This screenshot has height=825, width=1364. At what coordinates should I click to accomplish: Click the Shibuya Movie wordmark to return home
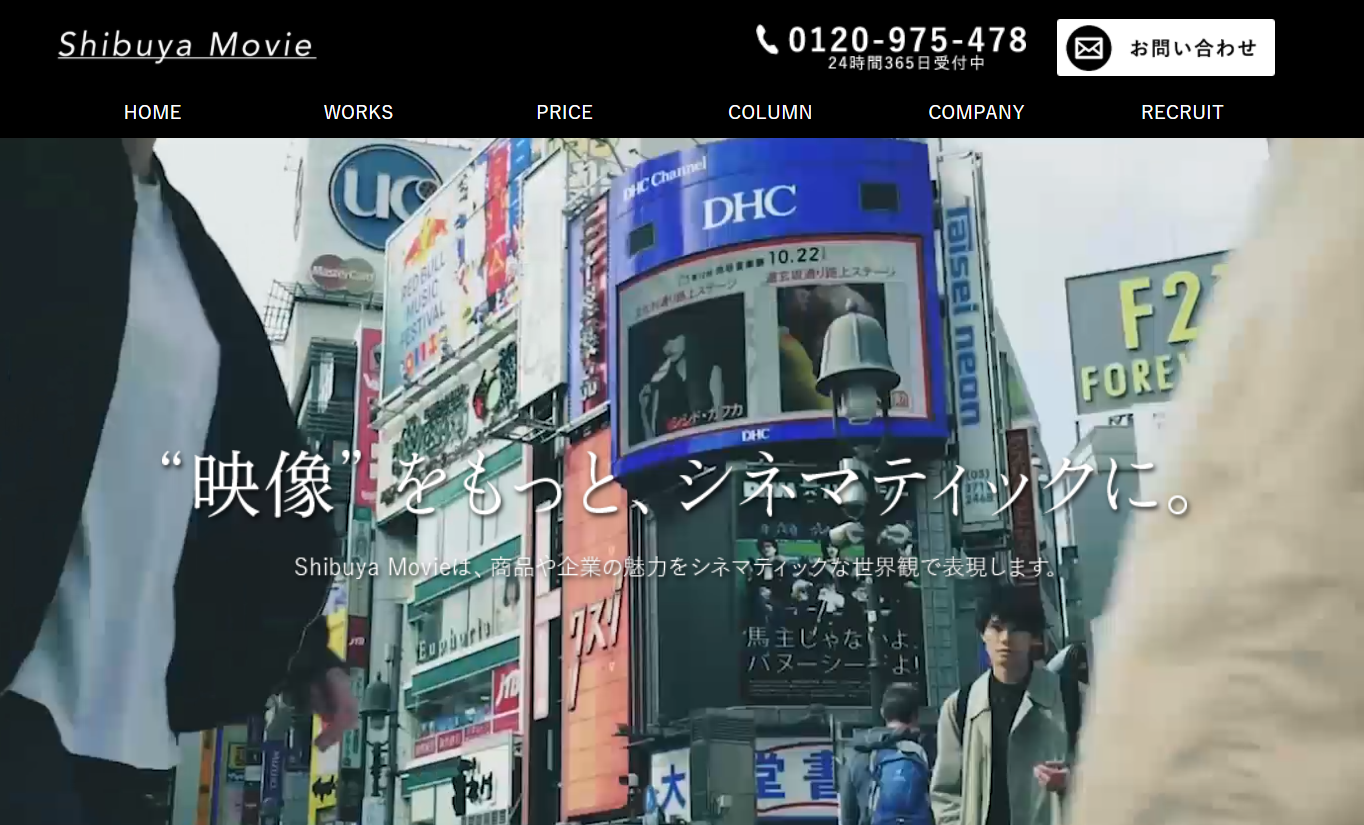[x=186, y=44]
